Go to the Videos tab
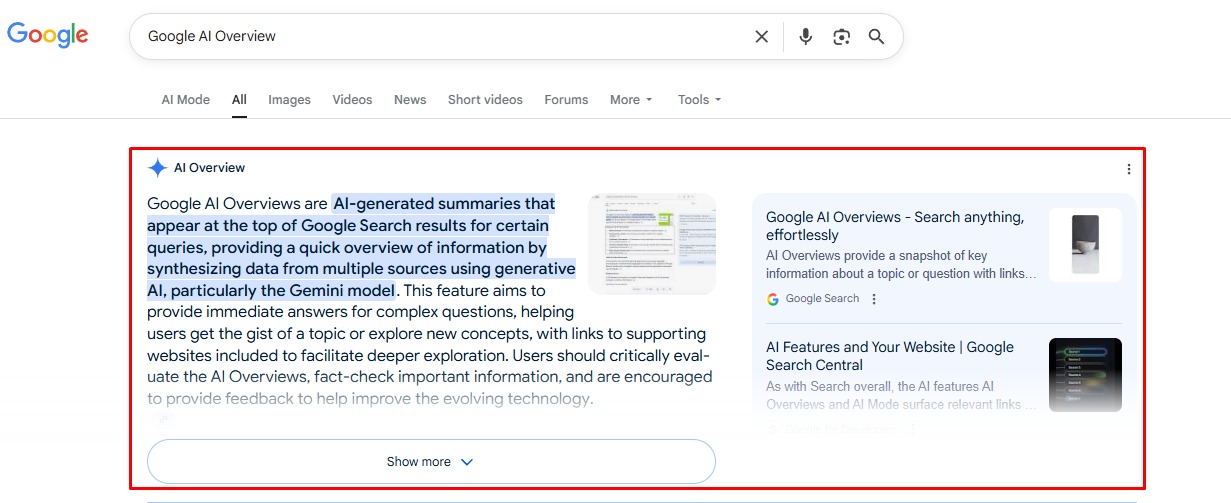Image resolution: width=1231 pixels, height=503 pixels. pos(352,100)
